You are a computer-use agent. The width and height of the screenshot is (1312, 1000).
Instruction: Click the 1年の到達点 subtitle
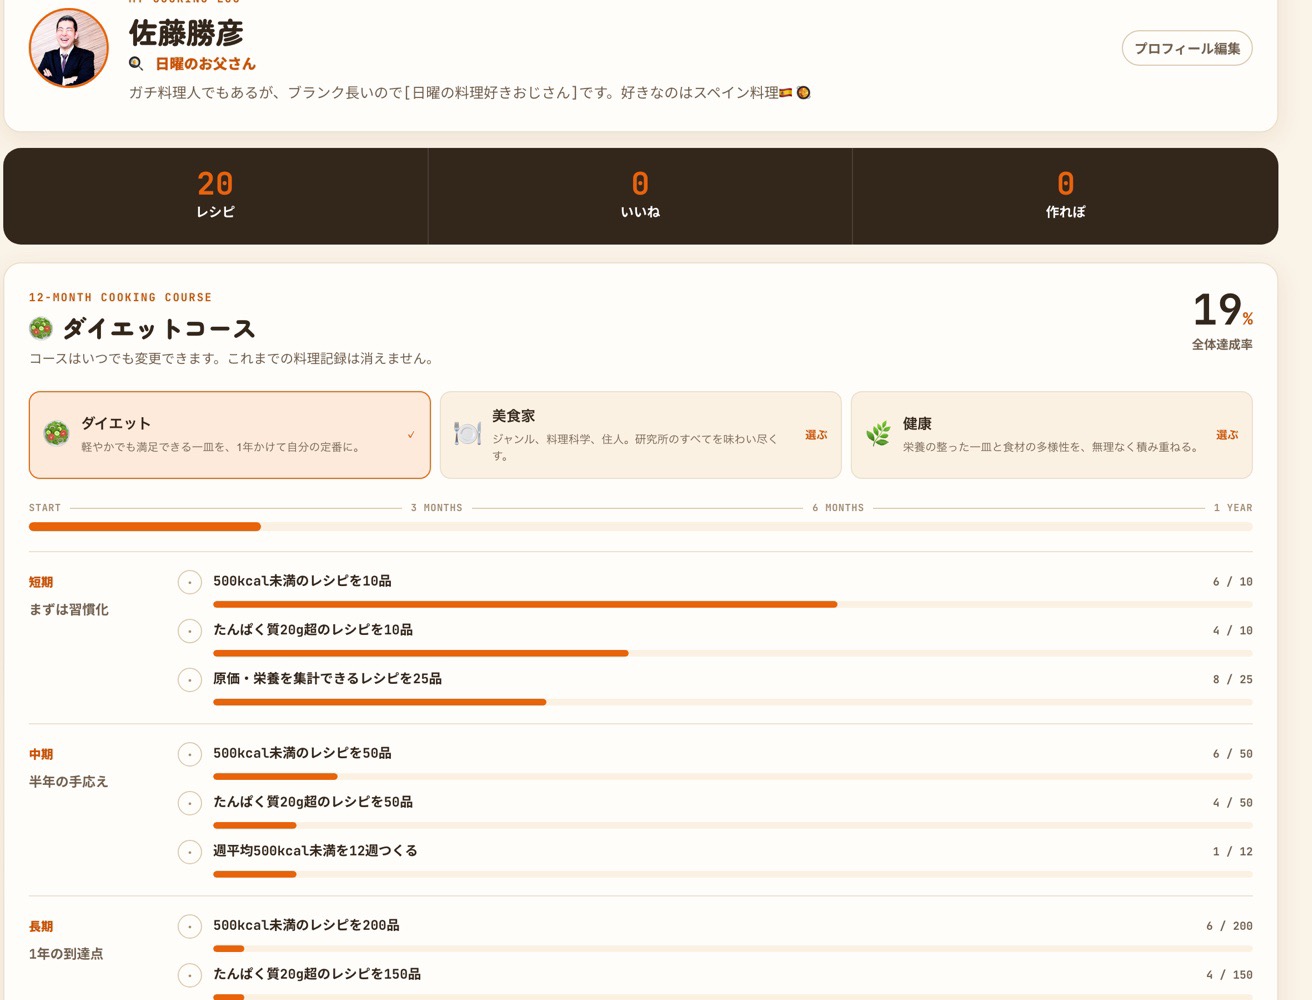[66, 953]
